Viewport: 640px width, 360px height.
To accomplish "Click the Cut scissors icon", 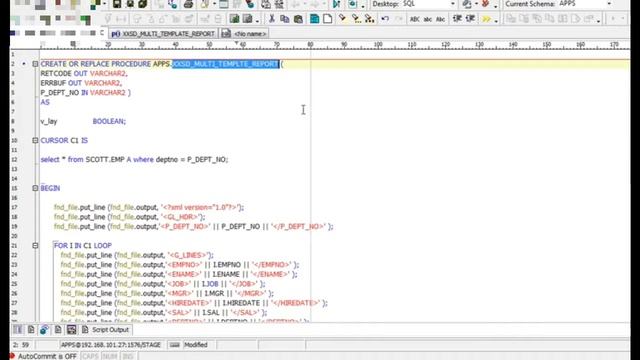I will [x=271, y=19].
